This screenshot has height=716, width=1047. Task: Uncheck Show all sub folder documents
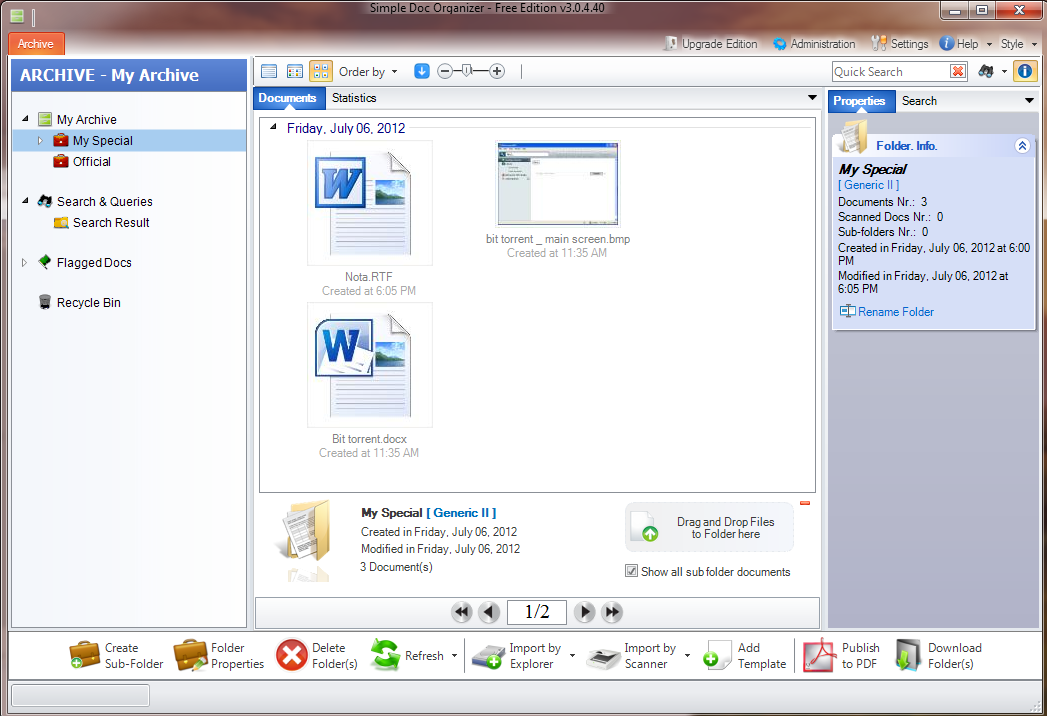(x=631, y=571)
